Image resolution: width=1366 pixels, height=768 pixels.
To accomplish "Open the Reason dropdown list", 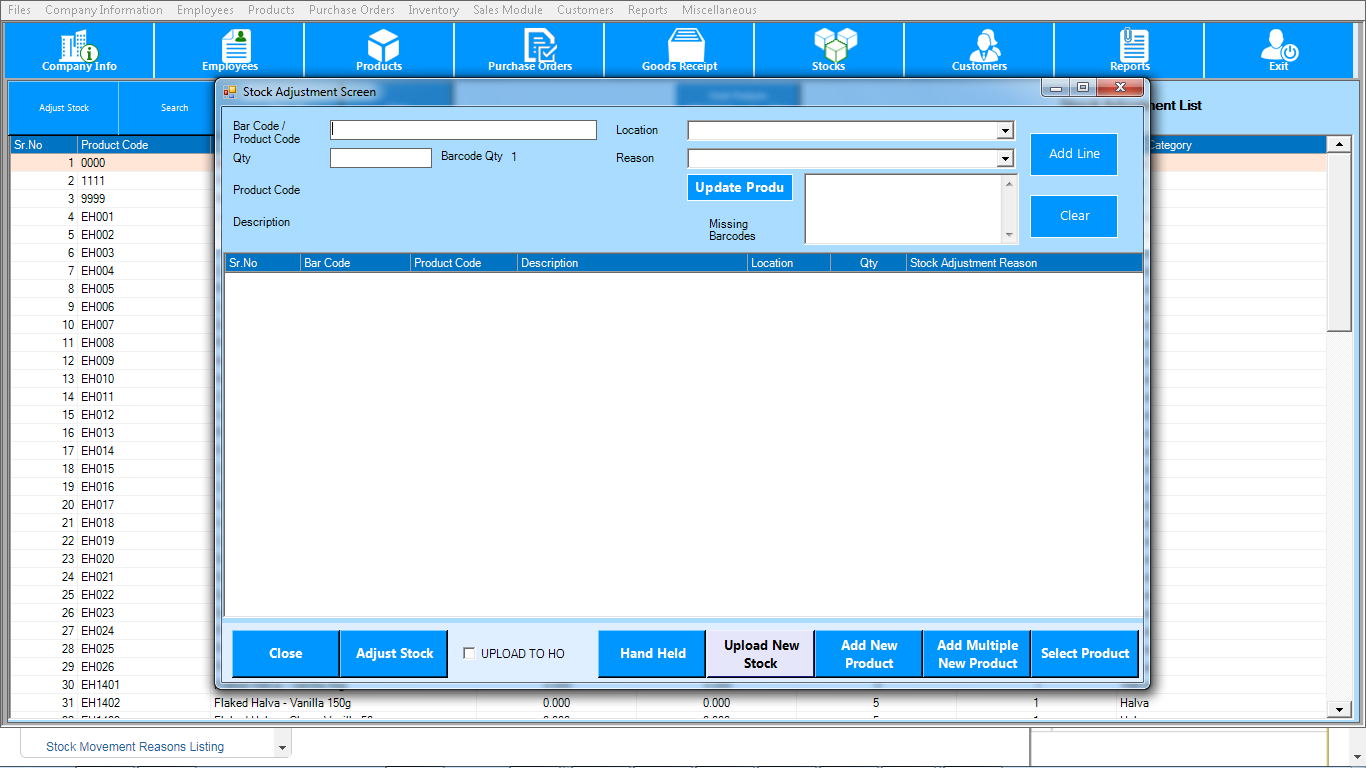I will (x=1004, y=159).
